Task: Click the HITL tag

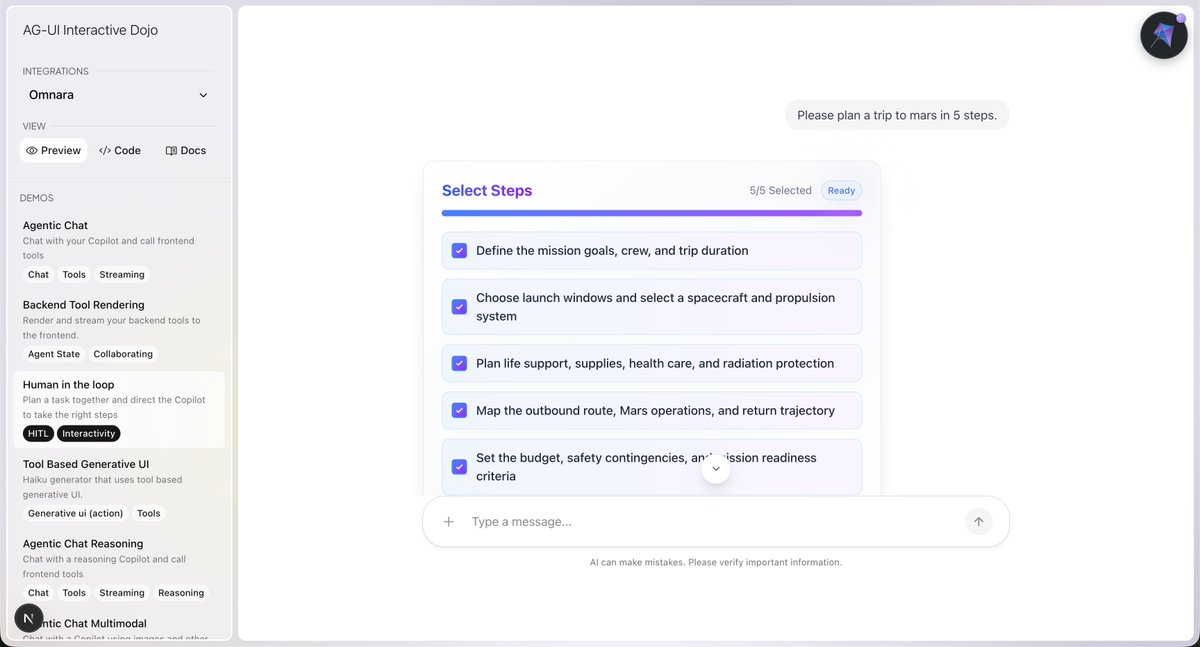Action: click(38, 434)
